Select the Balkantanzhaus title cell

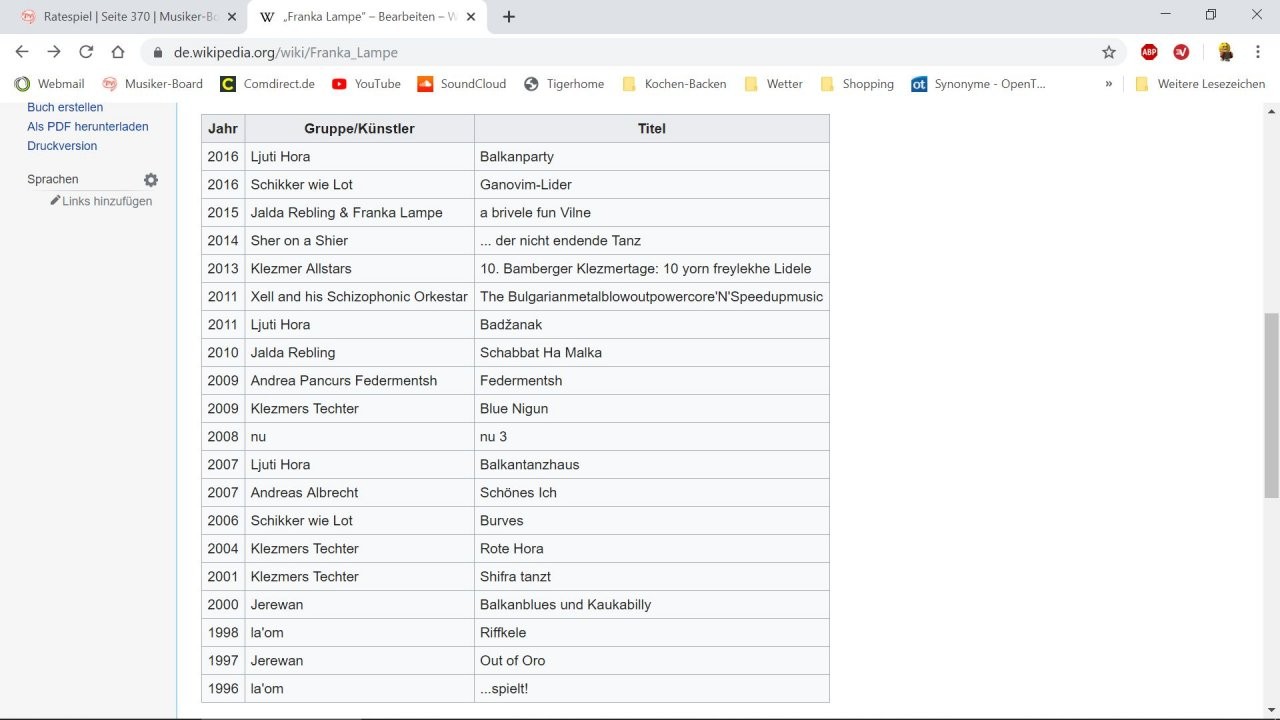tap(651, 464)
